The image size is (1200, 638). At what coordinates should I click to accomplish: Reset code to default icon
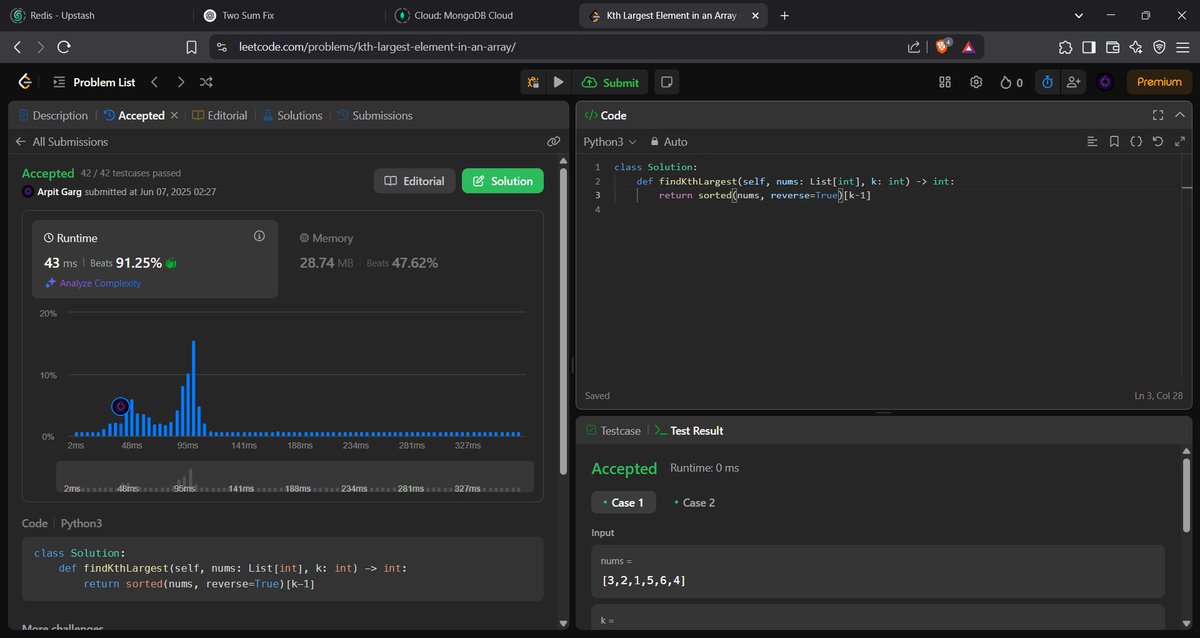[1158, 142]
